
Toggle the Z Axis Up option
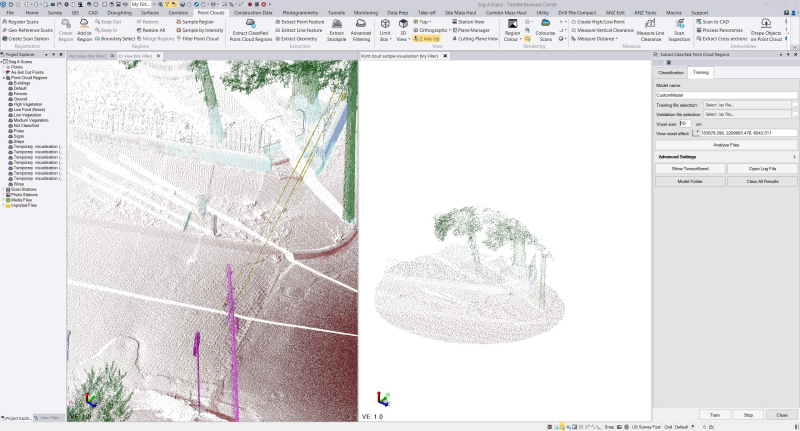[425, 38]
